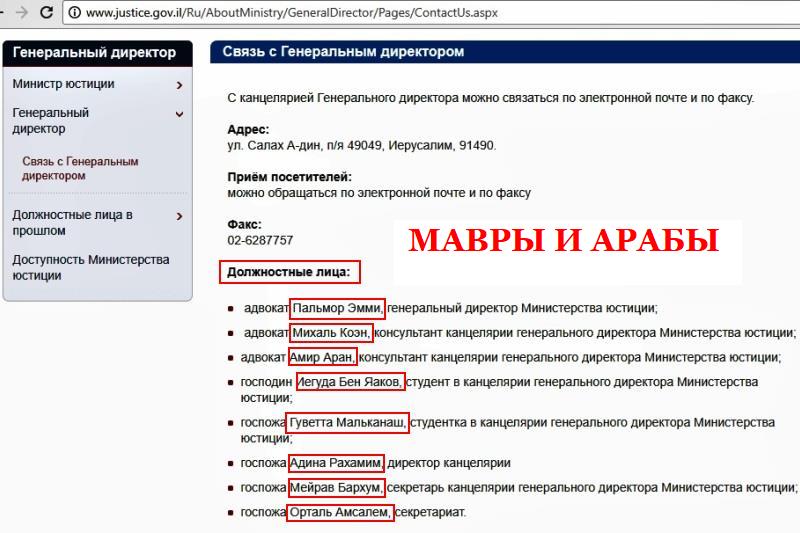The image size is (800, 533).
Task: Click the name Пальмор Эмми
Action: 337,308
